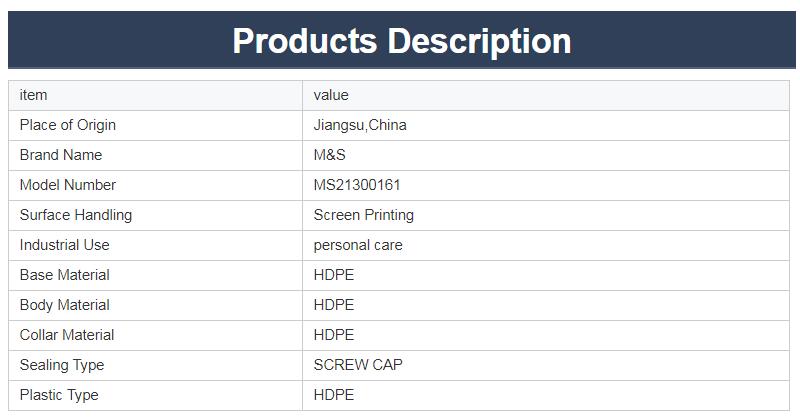Select the Brand Name row label
Image resolution: width=800 pixels, height=417 pixels.
pyautogui.click(x=61, y=155)
